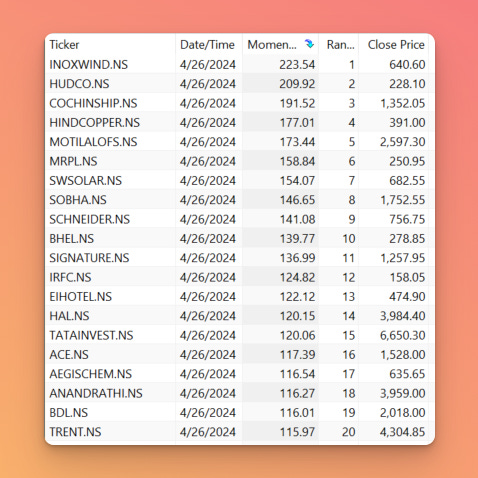This screenshot has height=478, width=478.
Task: Click momentum value 158.84
Action: point(297,161)
